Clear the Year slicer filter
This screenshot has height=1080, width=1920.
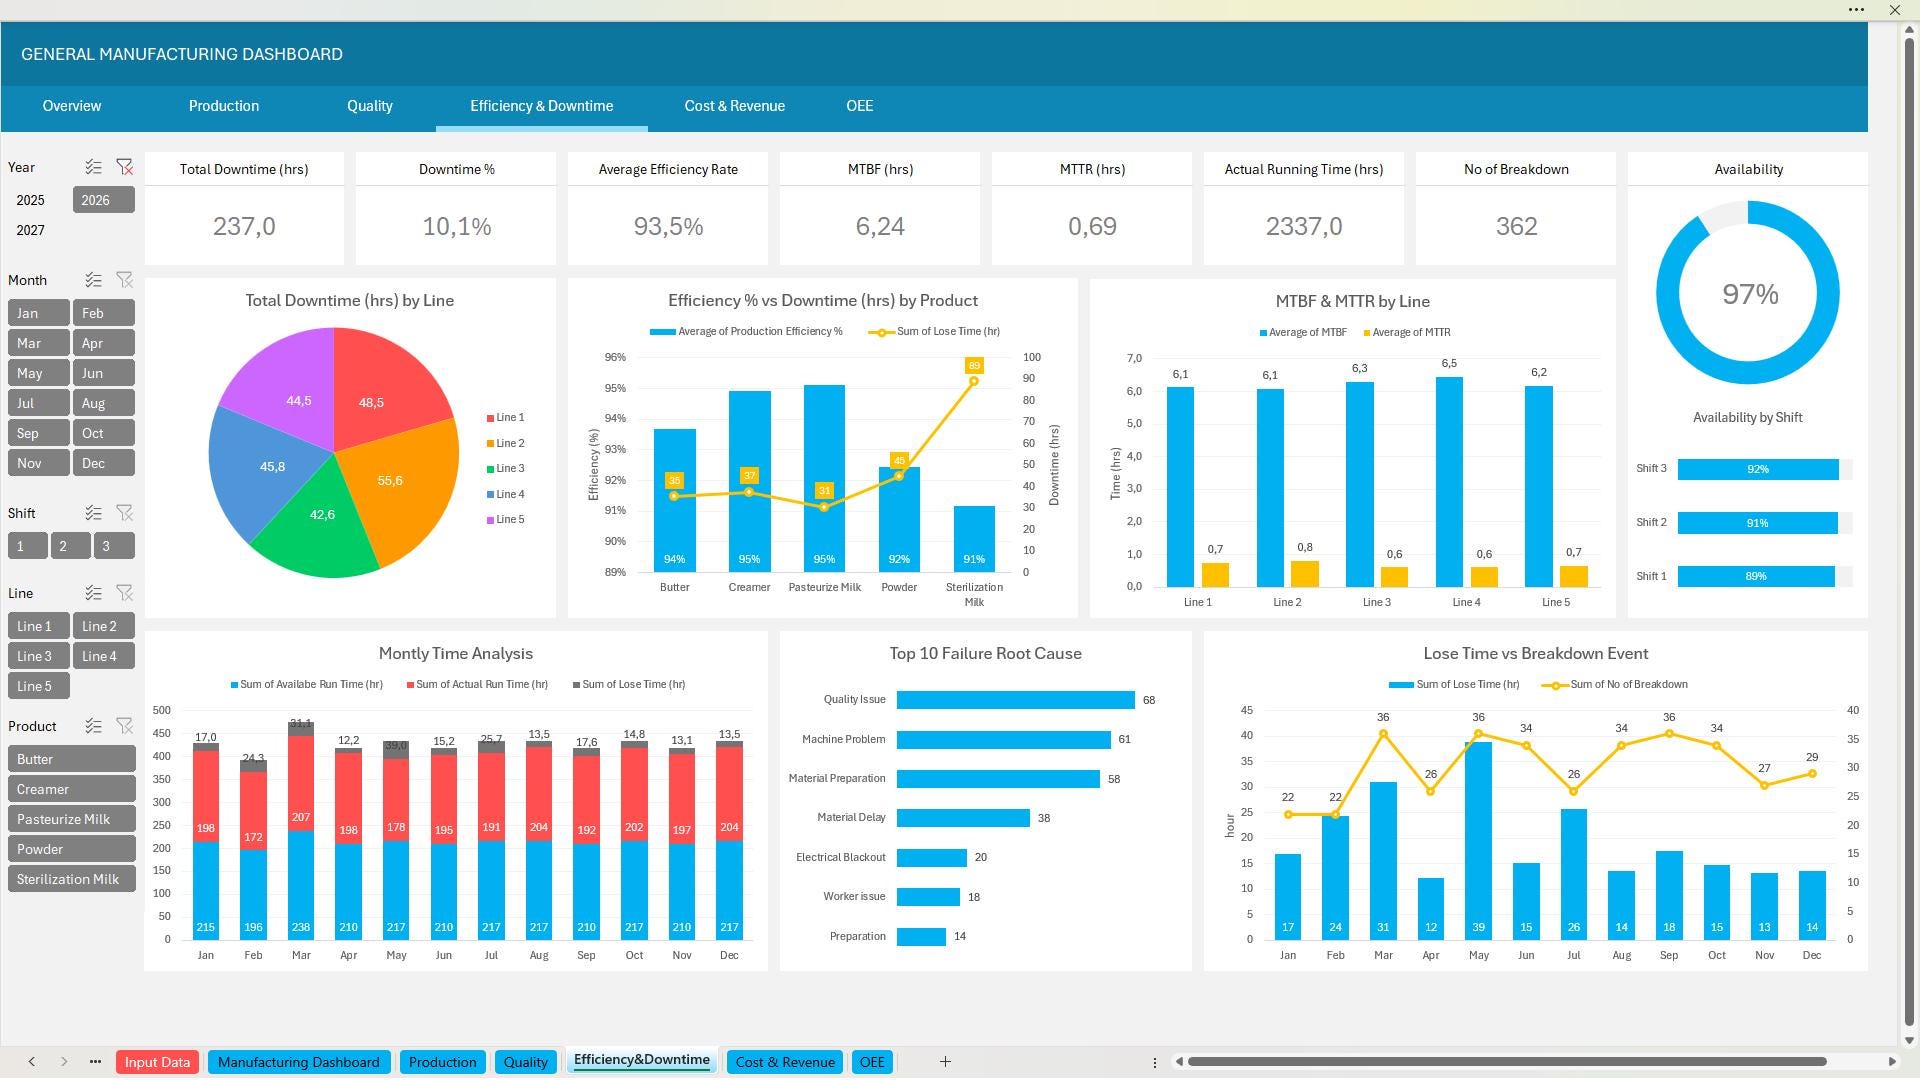(x=124, y=167)
